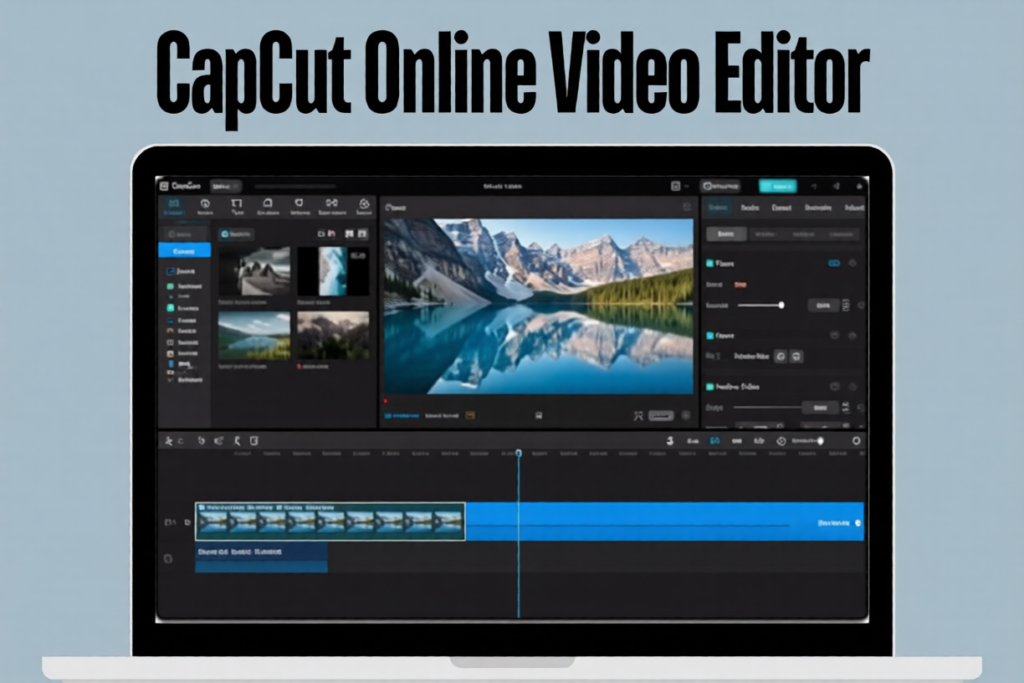
Task: Toggle the third teal checkbox in the properties panel
Action: coord(711,387)
